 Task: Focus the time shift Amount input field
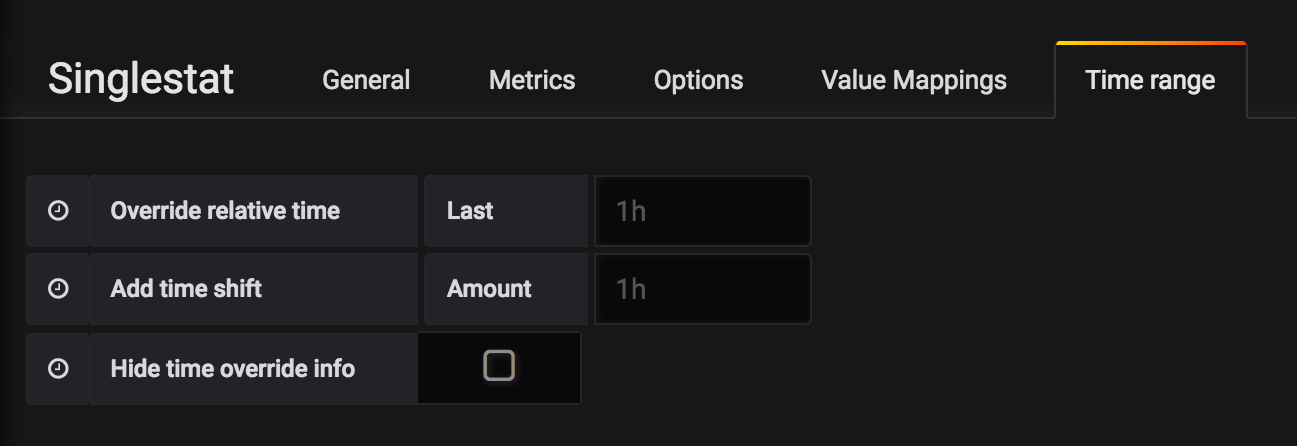702,289
